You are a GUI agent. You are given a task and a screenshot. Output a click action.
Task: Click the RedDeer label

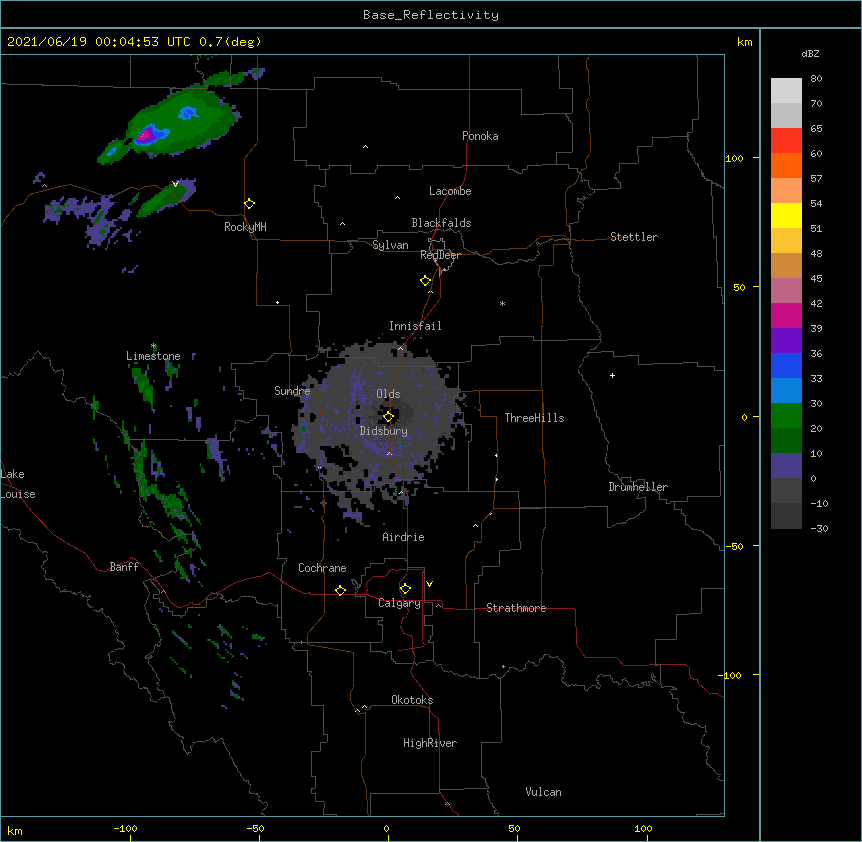tap(440, 255)
